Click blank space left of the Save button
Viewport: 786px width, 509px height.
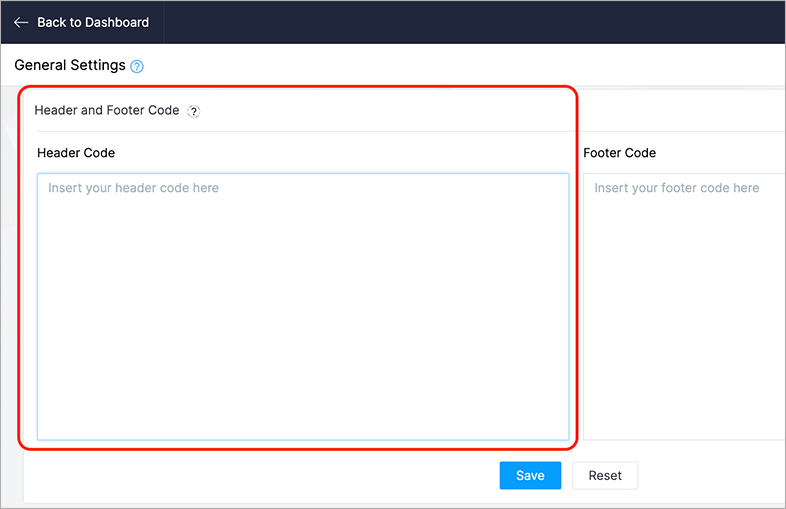(300, 476)
